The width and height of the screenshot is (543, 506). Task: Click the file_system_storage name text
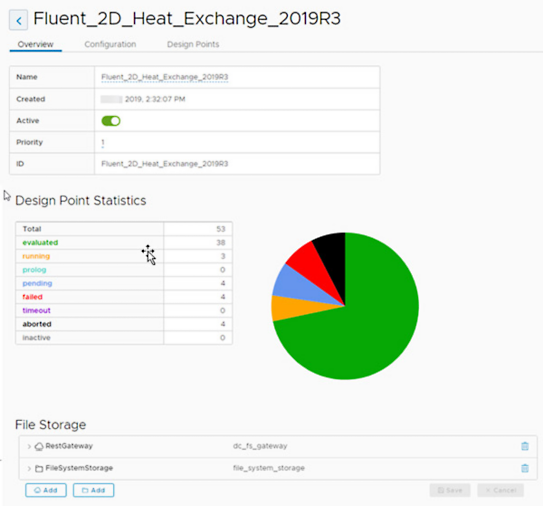point(269,468)
